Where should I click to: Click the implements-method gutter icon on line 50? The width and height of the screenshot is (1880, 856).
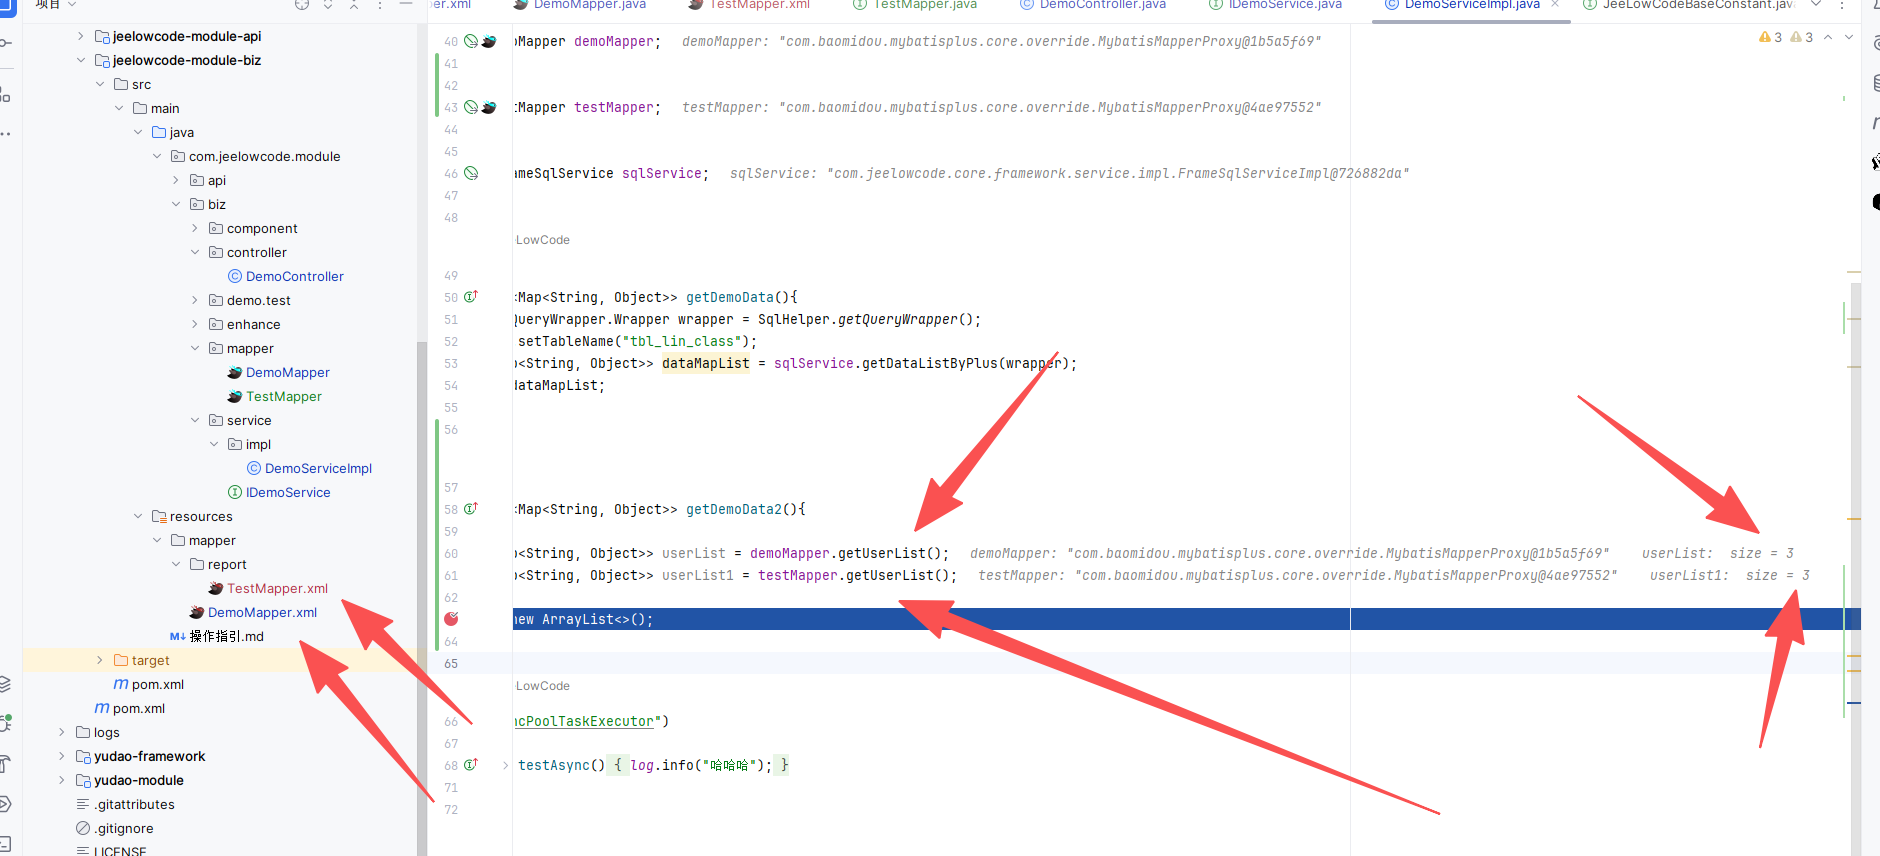coord(471,297)
